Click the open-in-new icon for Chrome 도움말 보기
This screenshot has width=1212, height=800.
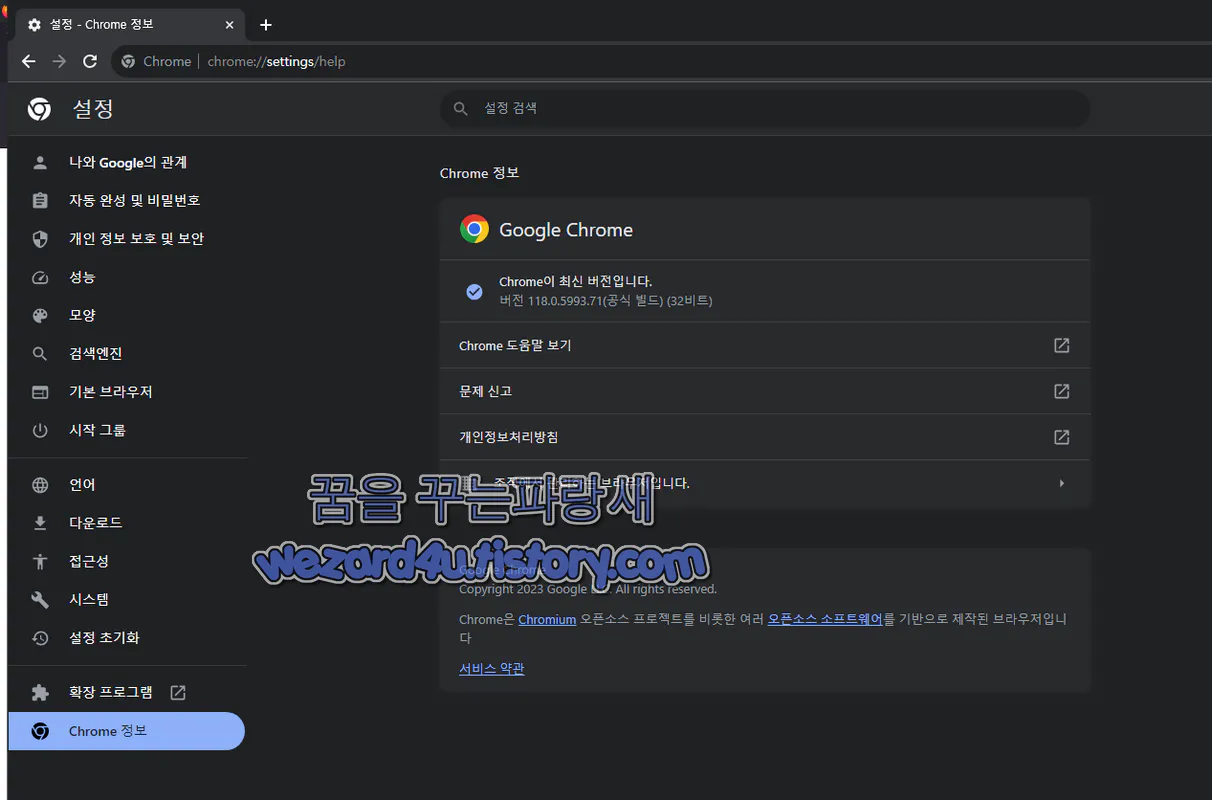coord(1062,345)
